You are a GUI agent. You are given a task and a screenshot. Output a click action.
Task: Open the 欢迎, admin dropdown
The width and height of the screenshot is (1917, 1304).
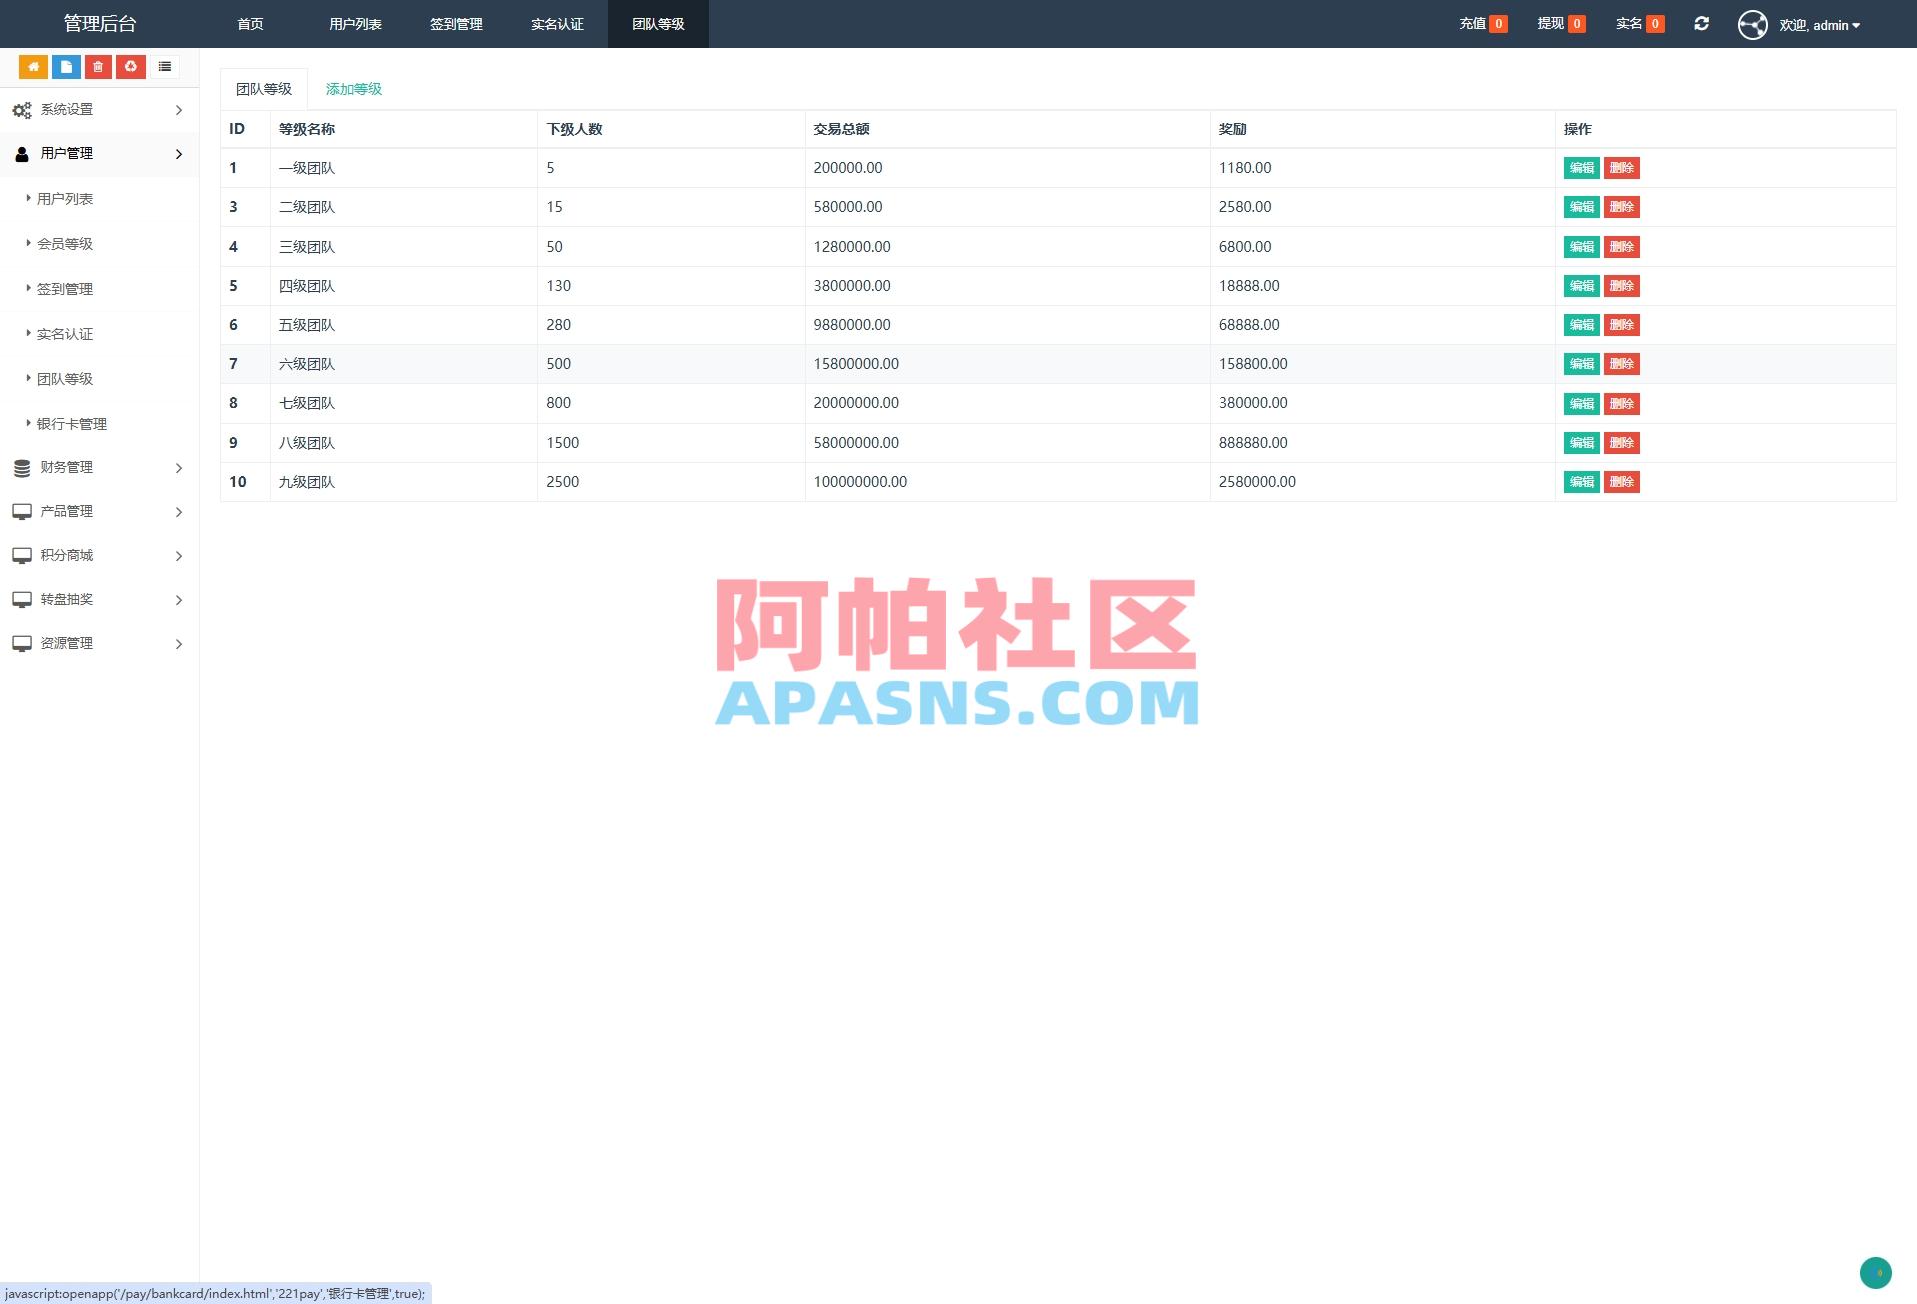coord(1819,24)
